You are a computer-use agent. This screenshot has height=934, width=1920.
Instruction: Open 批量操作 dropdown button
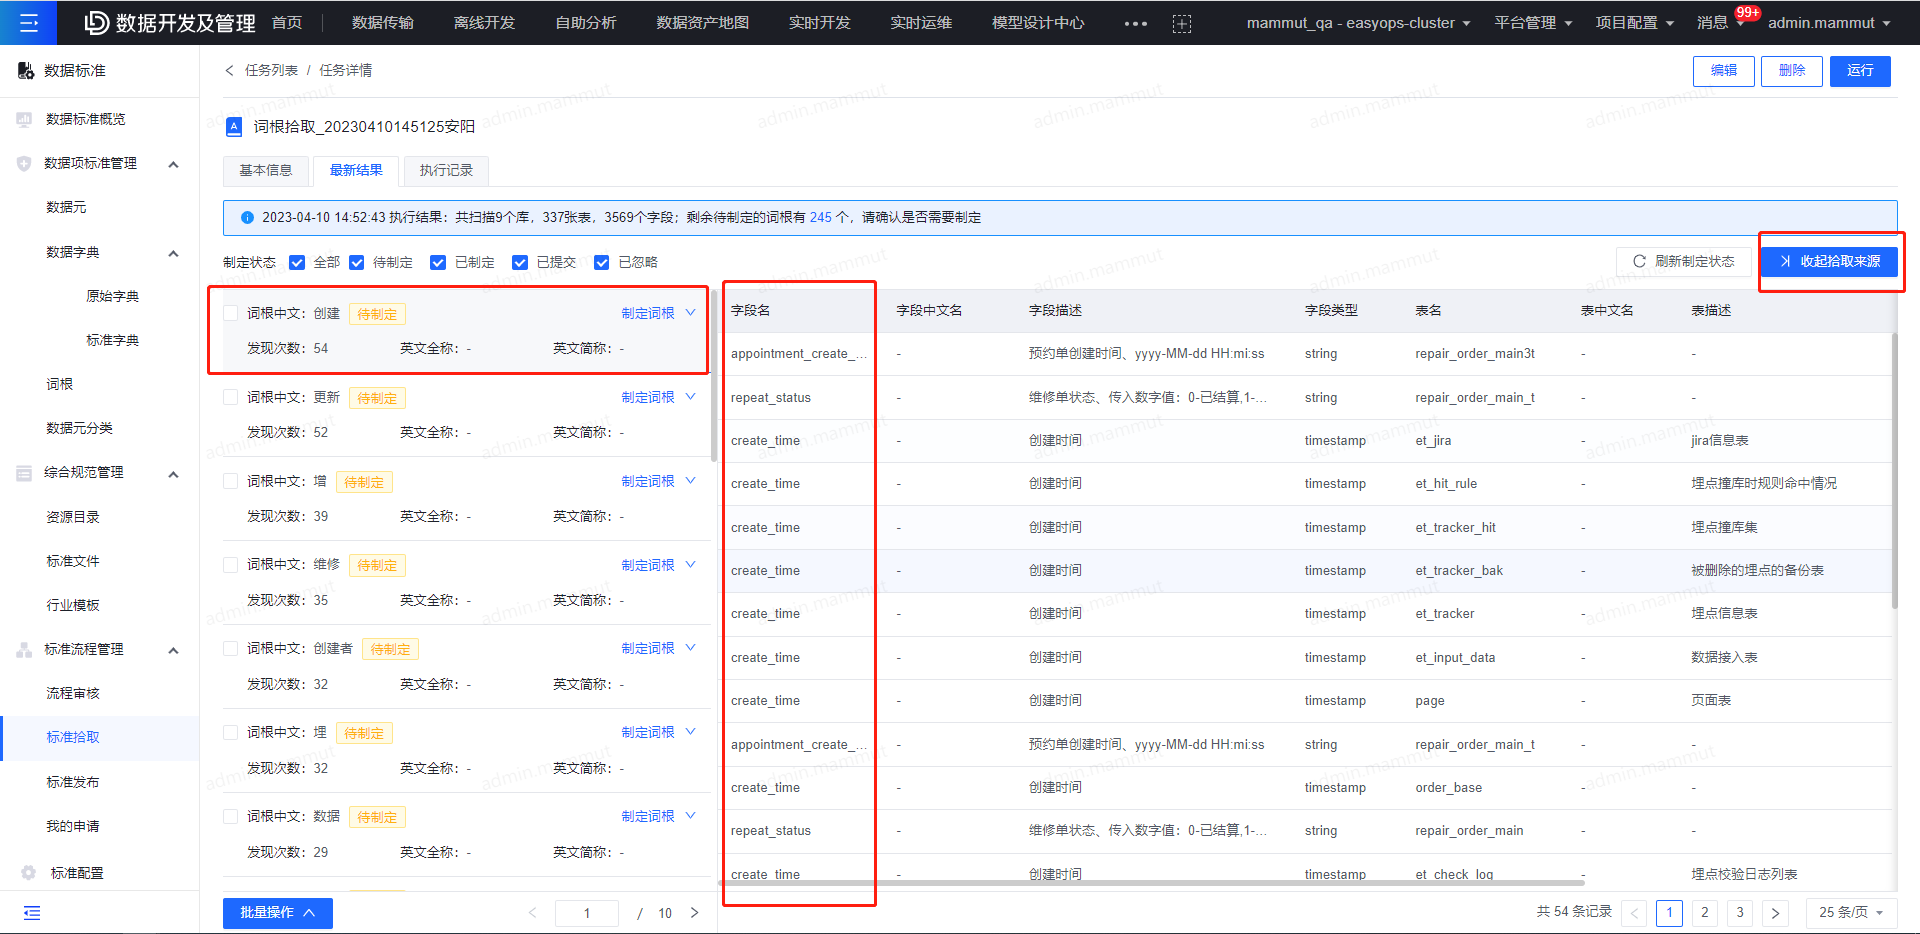pos(278,913)
